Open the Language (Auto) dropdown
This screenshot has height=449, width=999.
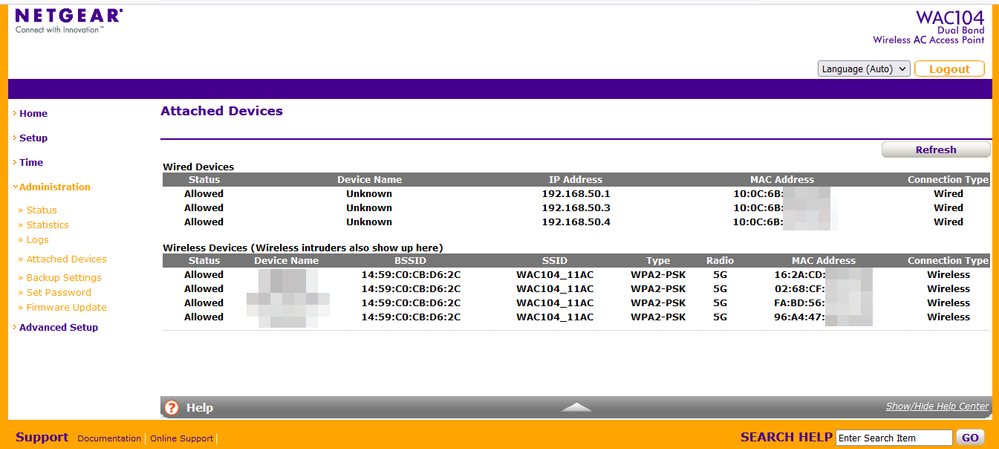coord(864,69)
